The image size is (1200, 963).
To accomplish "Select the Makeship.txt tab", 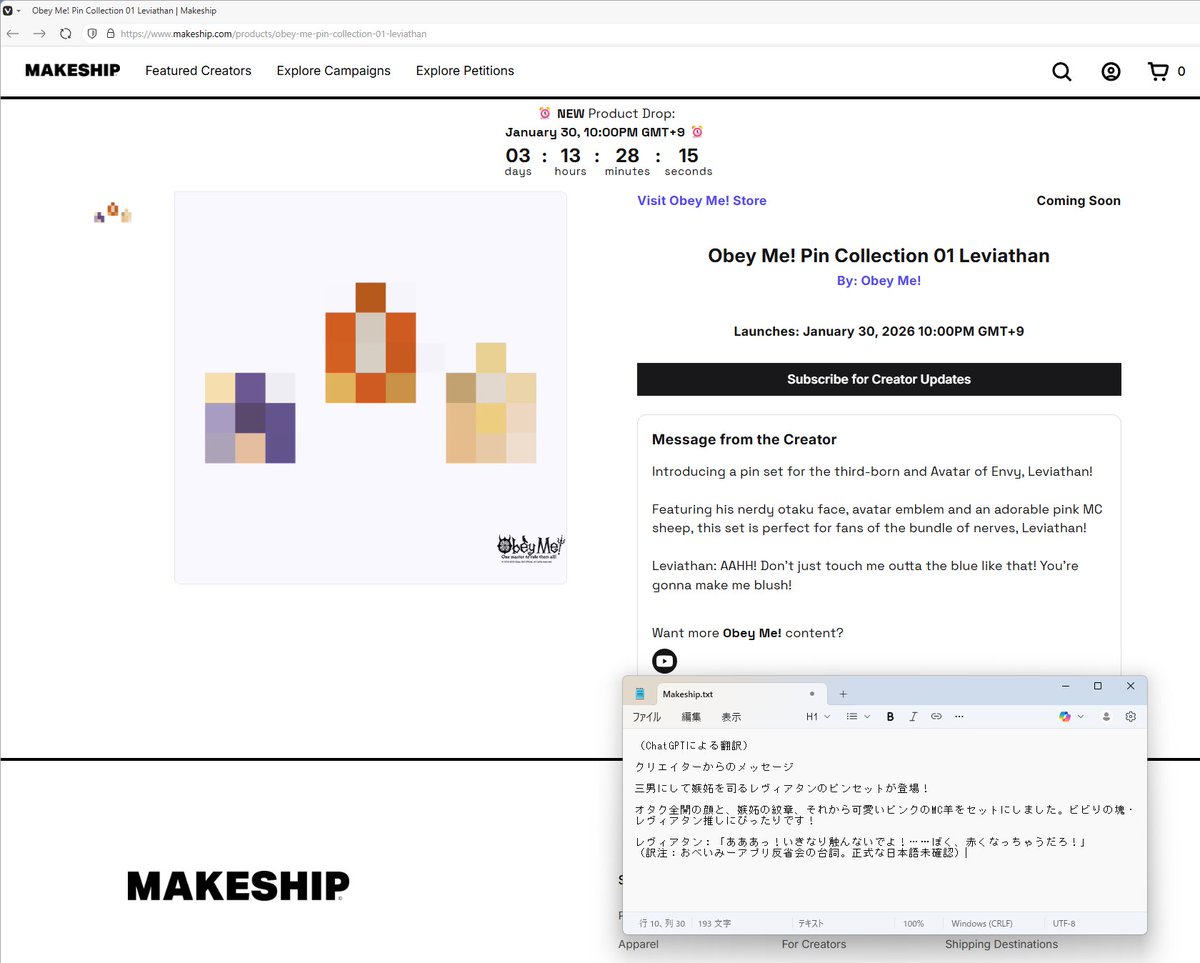I will click(x=687, y=693).
